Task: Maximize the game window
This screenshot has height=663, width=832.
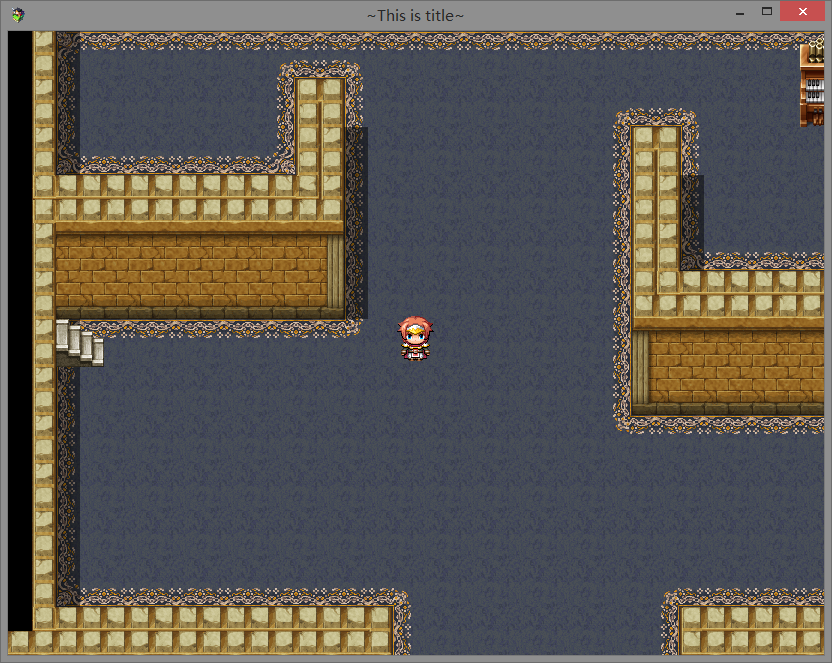Action: [x=767, y=12]
